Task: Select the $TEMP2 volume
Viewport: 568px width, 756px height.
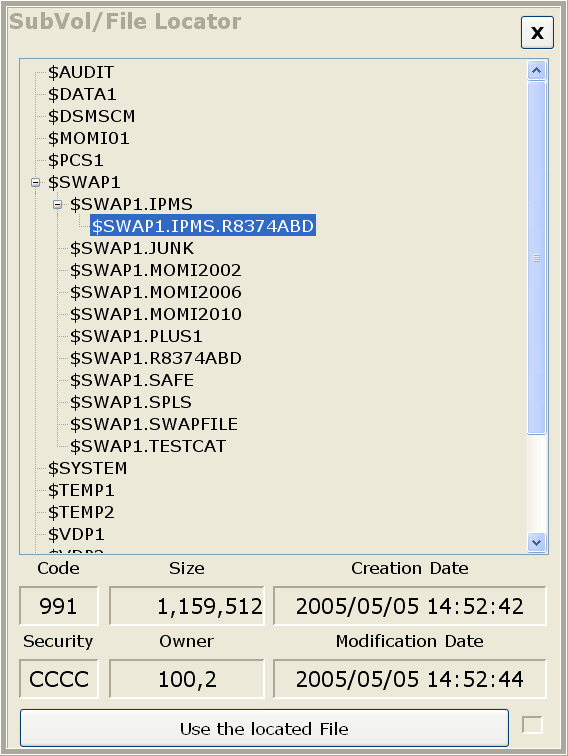Action: [81, 513]
